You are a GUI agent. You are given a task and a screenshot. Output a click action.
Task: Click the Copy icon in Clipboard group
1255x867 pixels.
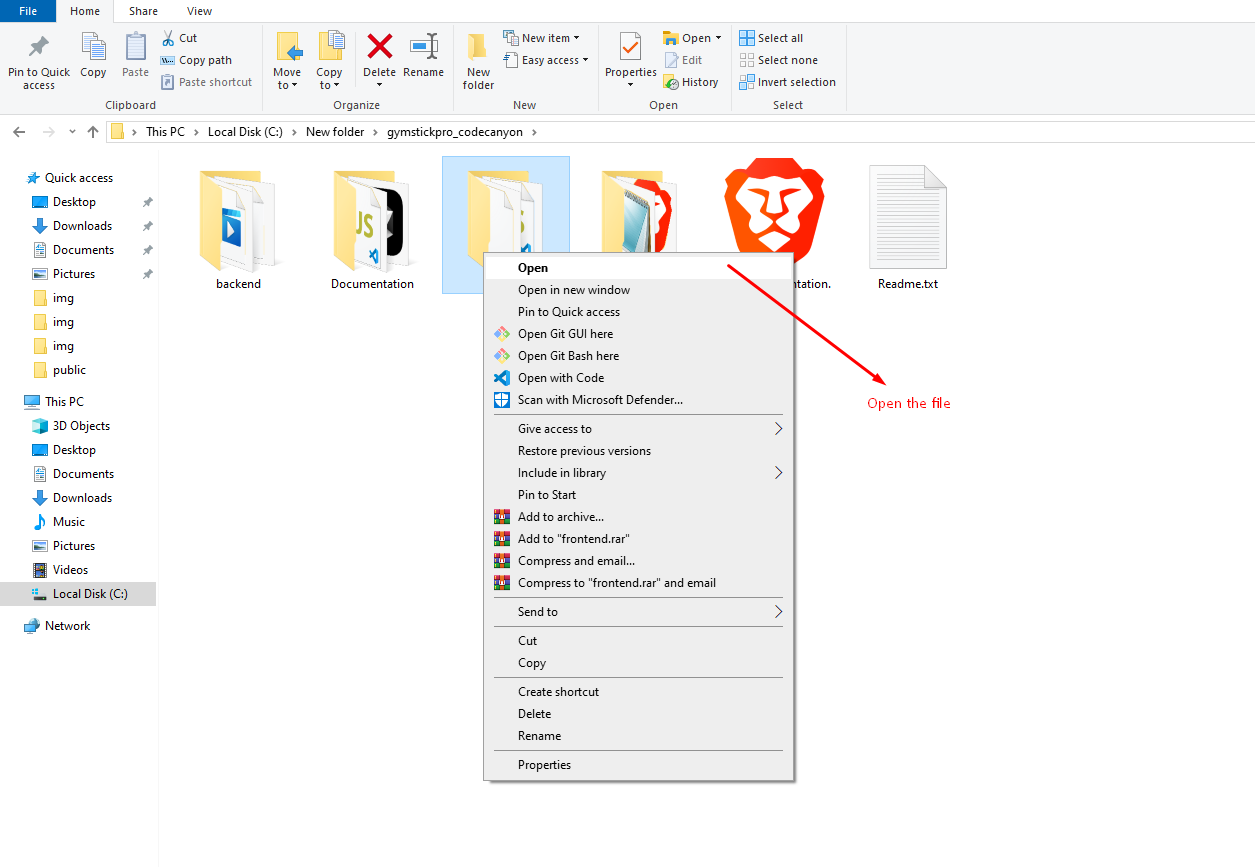(x=93, y=47)
